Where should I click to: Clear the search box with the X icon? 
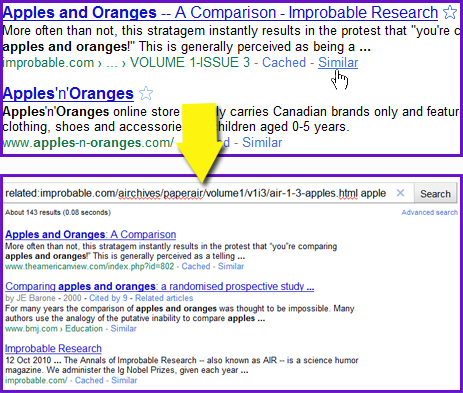tap(400, 193)
